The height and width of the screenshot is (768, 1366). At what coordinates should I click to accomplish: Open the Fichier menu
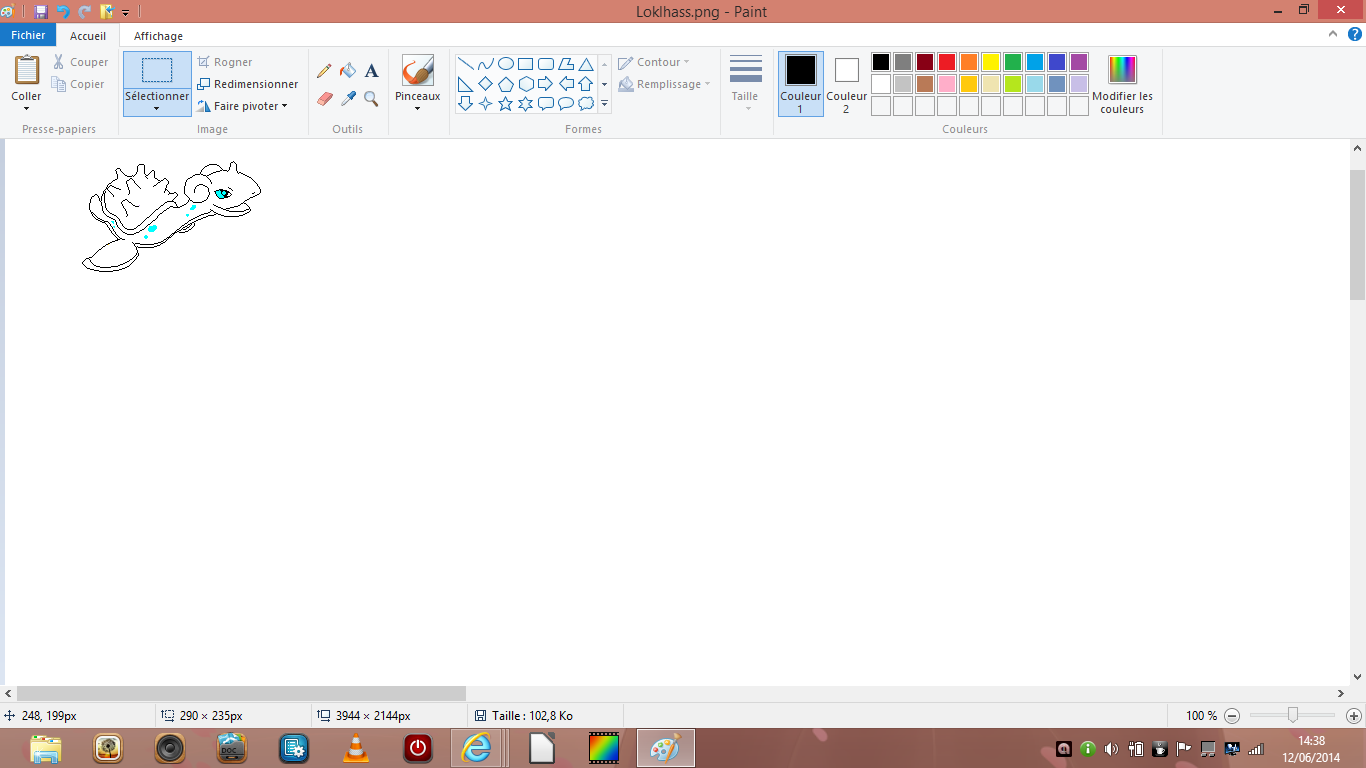[29, 35]
